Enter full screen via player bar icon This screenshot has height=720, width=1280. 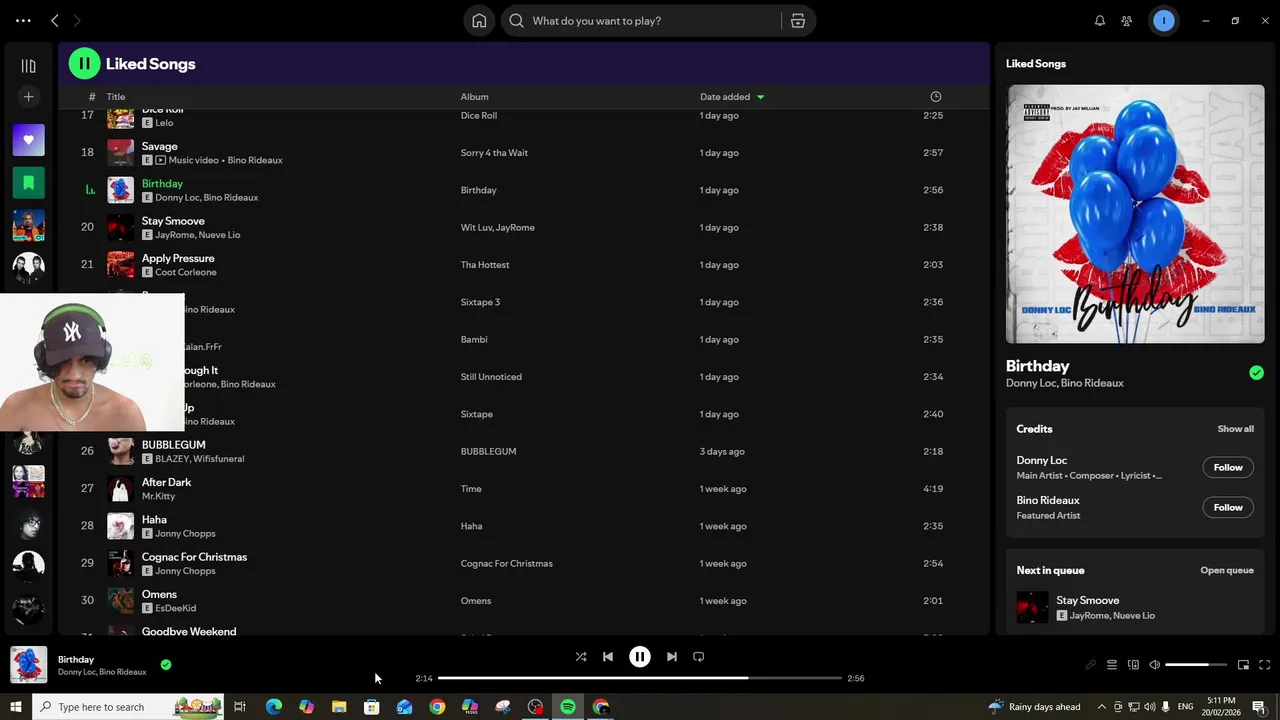1264,665
